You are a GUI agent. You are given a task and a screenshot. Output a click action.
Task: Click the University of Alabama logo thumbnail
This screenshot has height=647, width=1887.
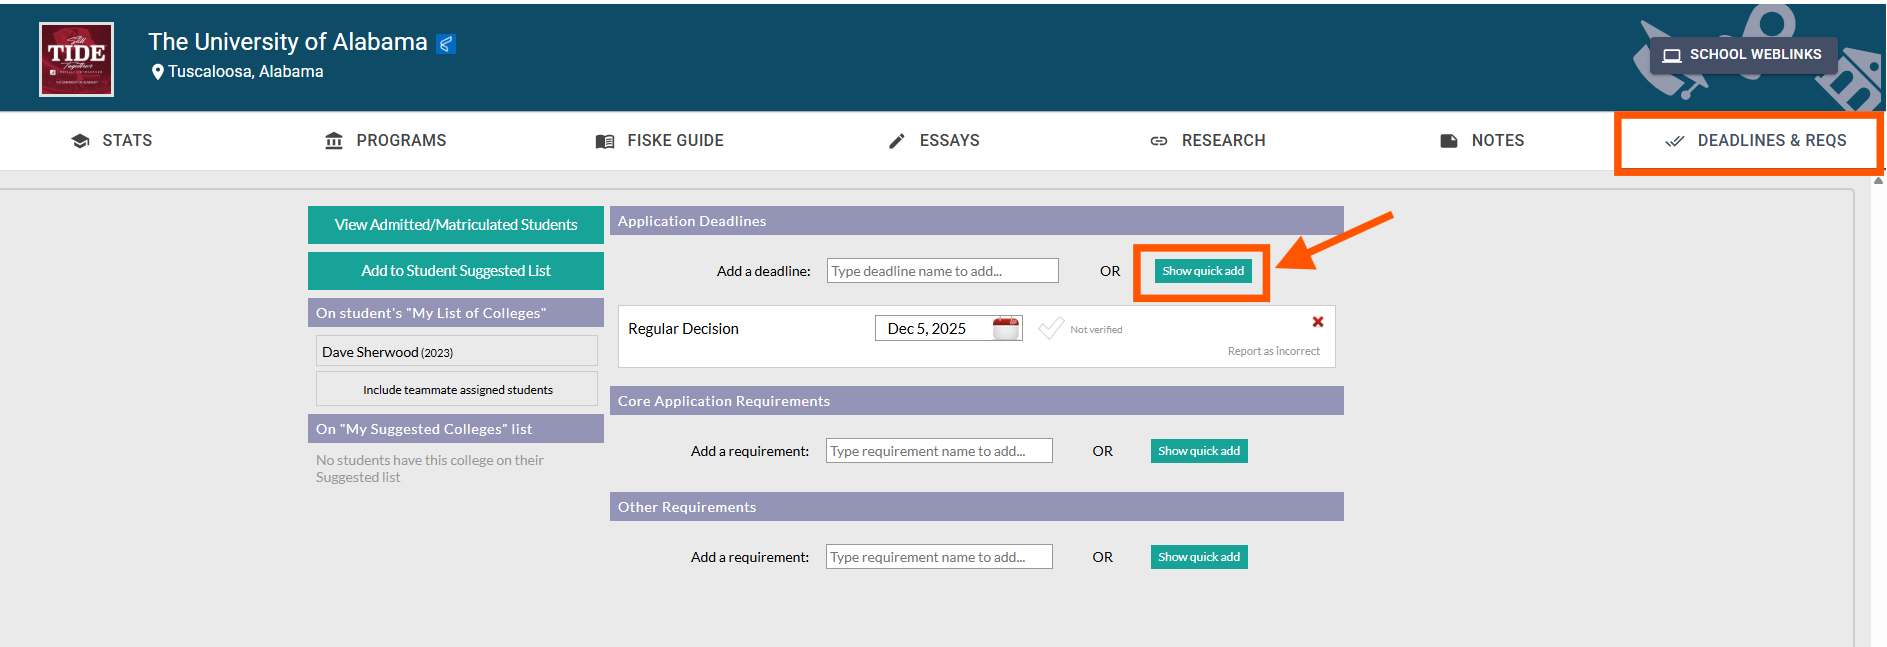[76, 59]
